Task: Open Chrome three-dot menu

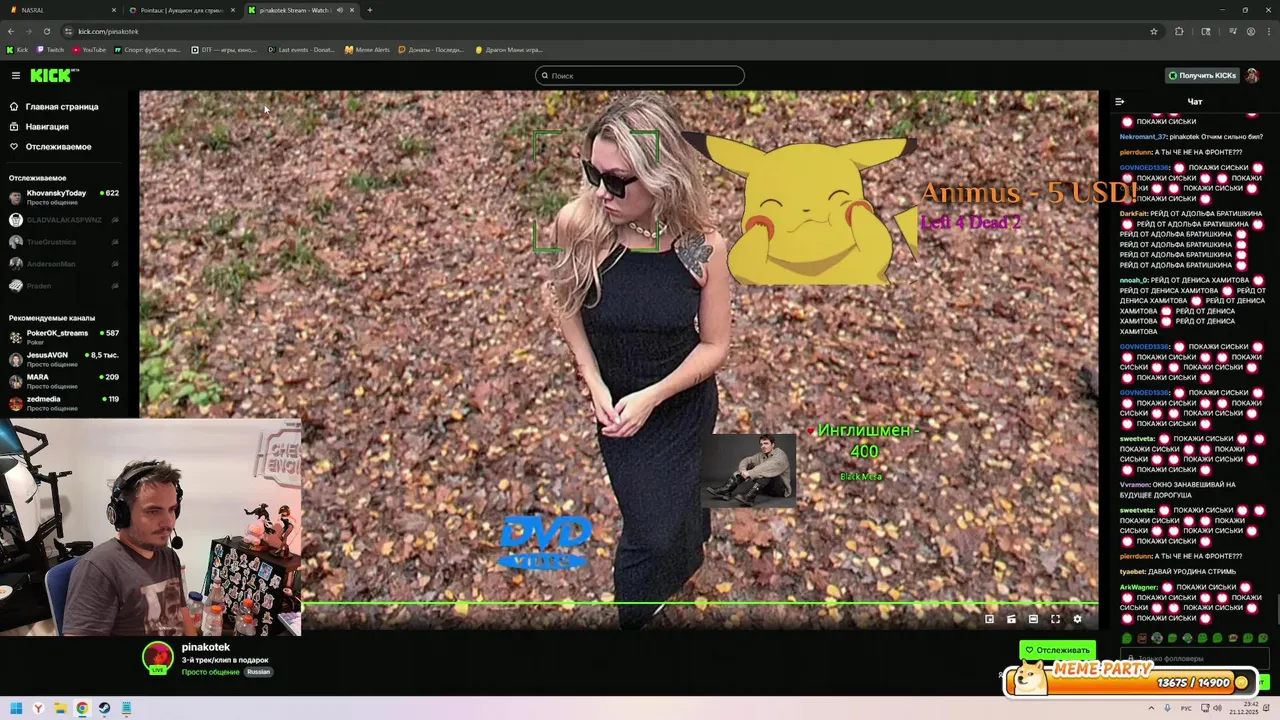Action: pos(1269,31)
